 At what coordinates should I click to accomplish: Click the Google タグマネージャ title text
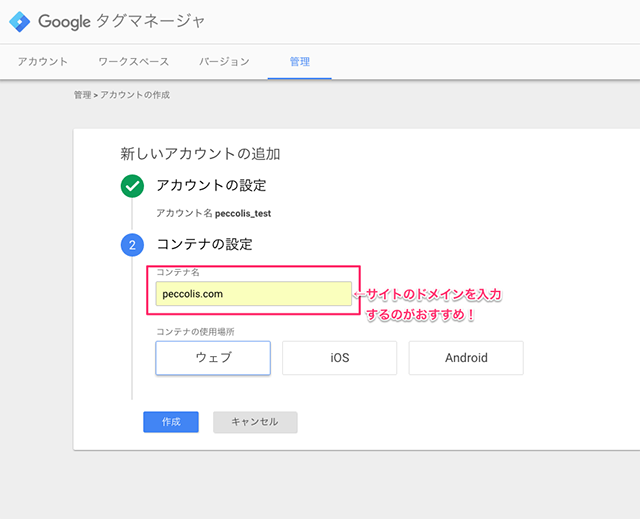click(122, 21)
